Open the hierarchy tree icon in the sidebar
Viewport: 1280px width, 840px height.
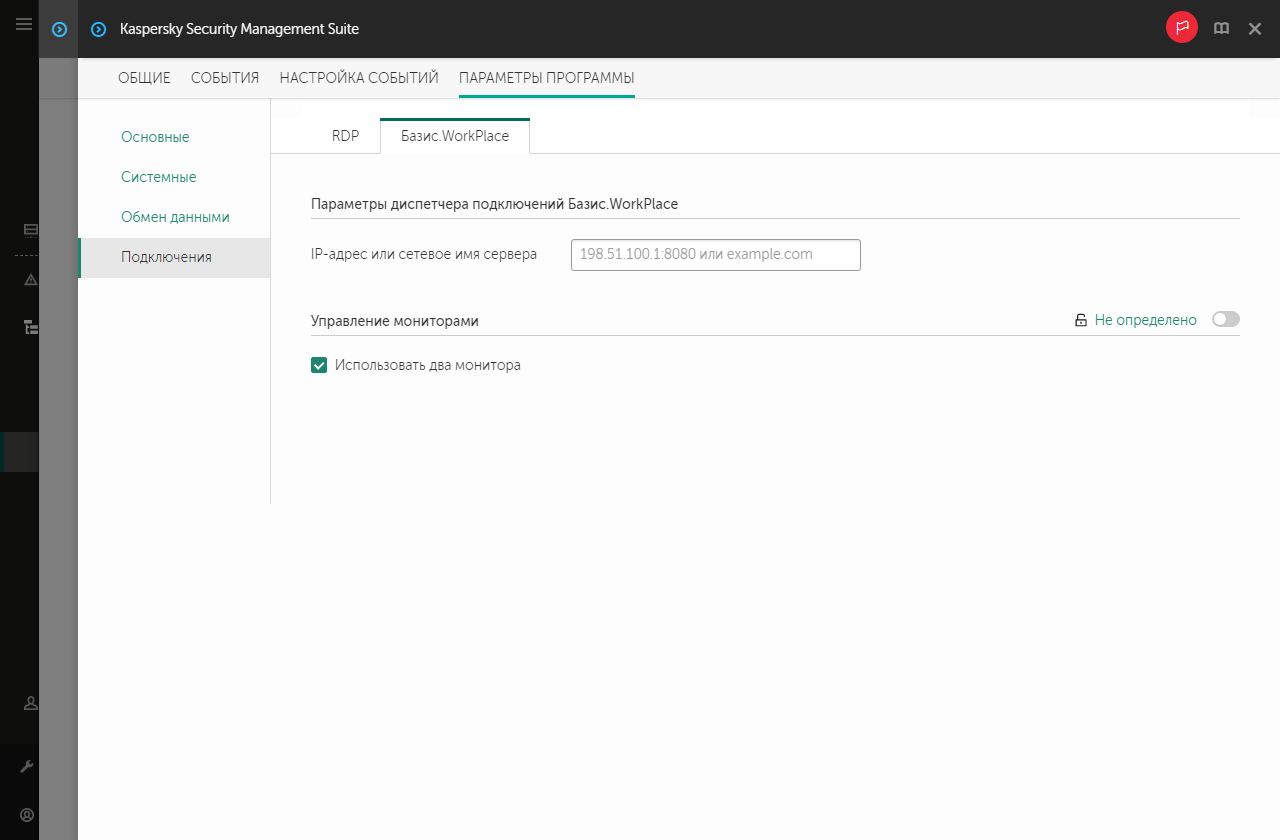click(30, 326)
